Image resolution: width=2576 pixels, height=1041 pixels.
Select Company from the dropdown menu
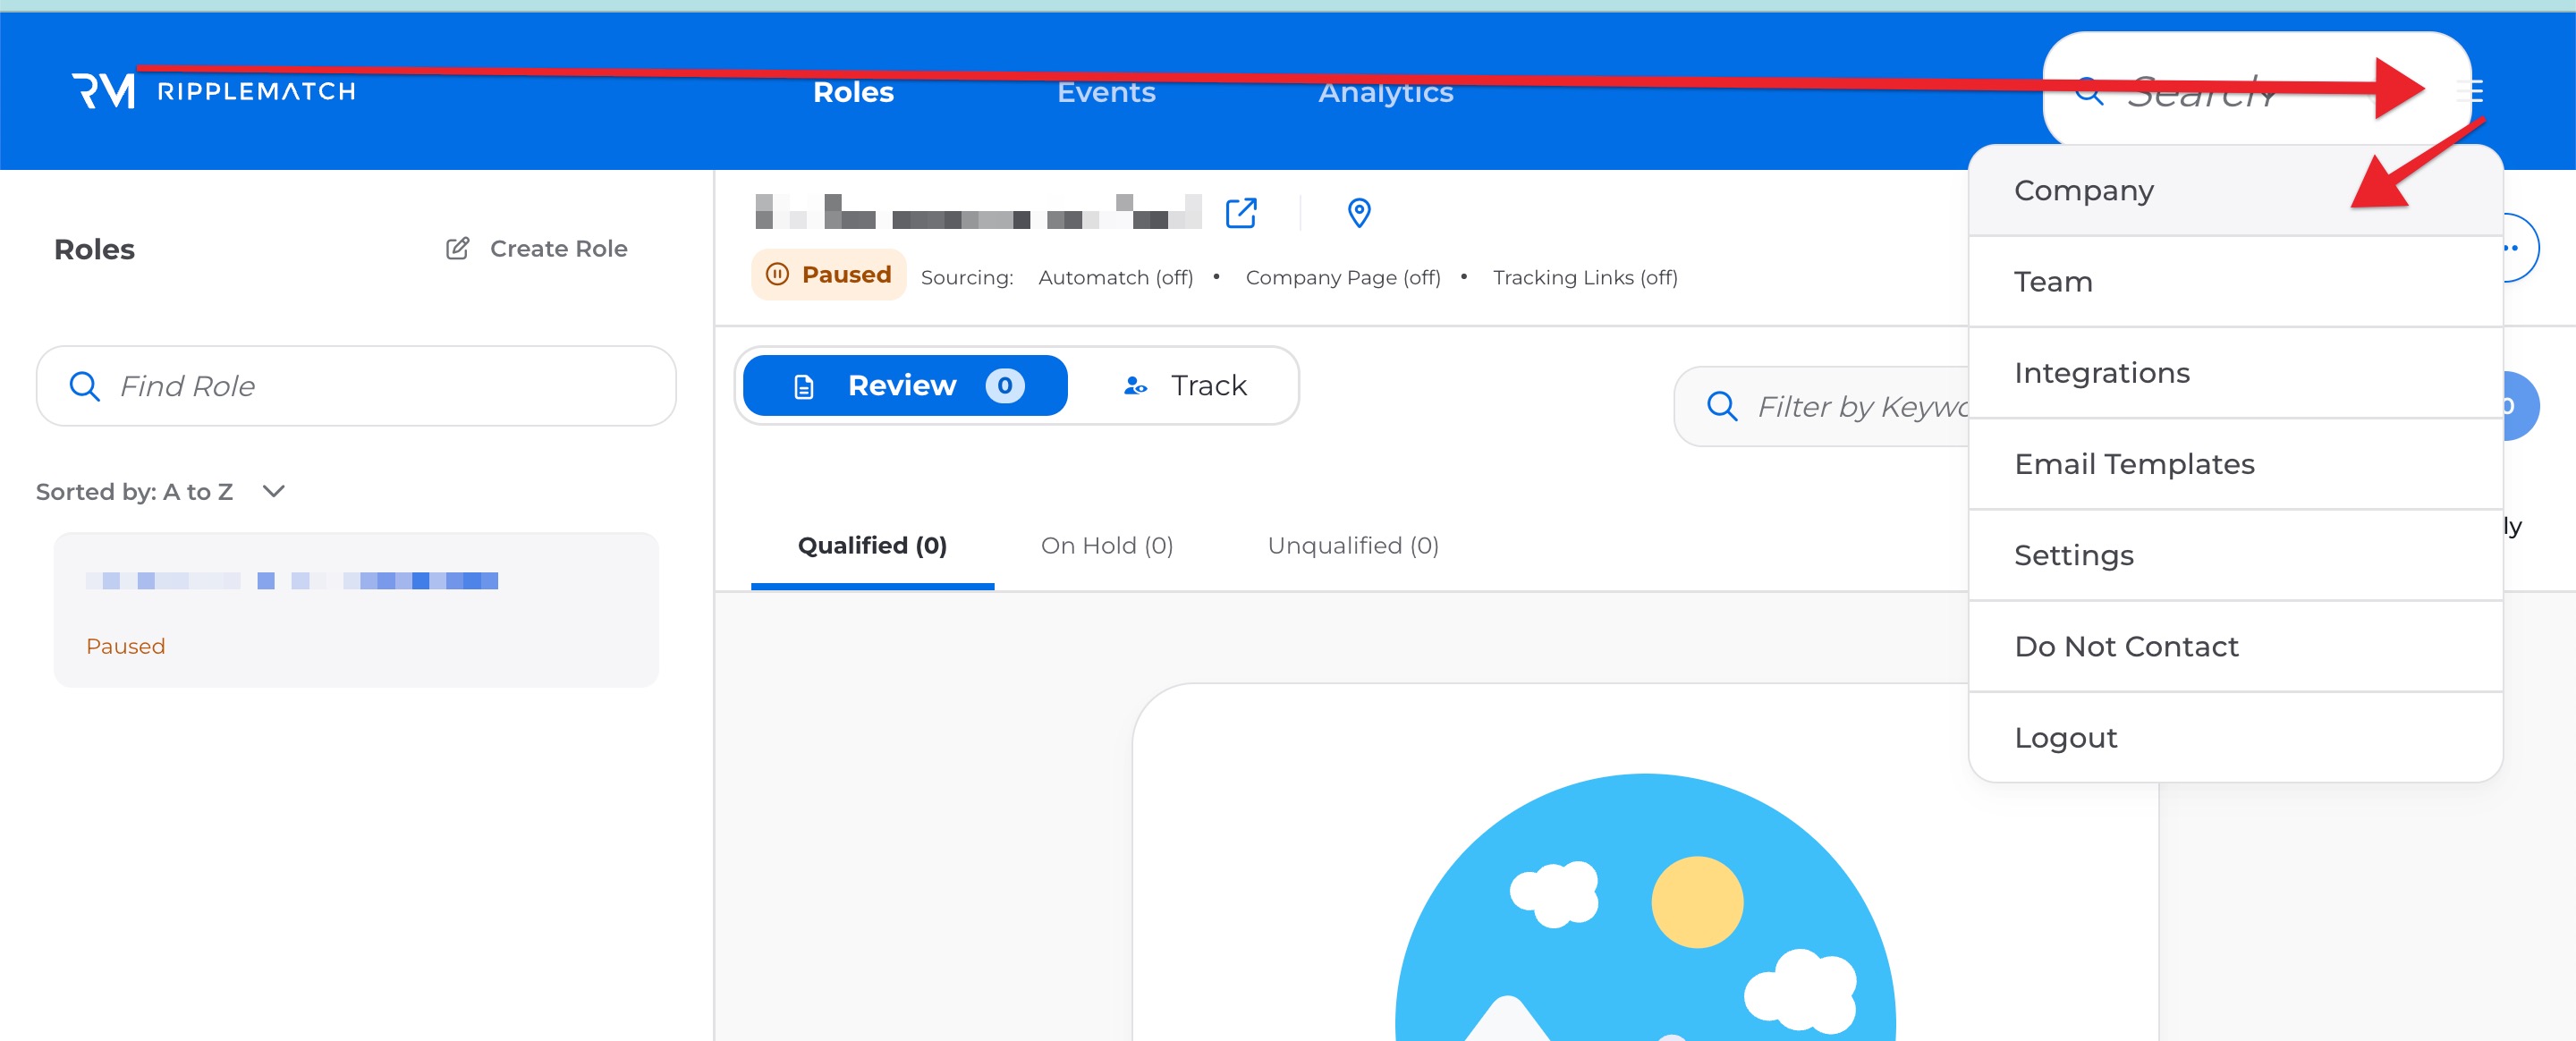coord(2083,191)
